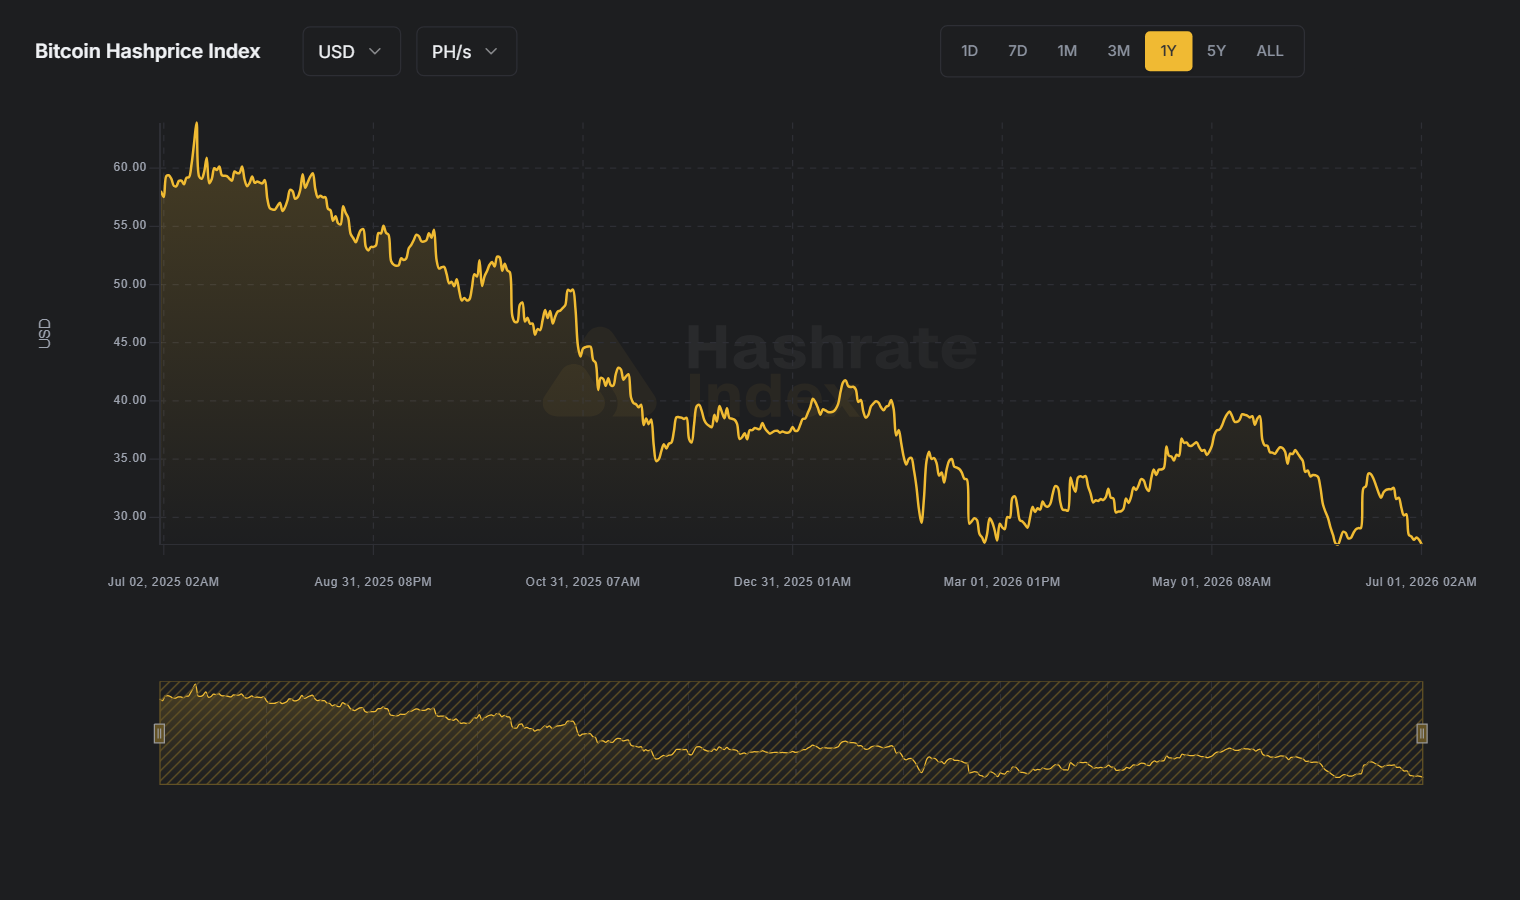Switch to the 1M range
Screen dimensions: 1520x900
(1067, 51)
